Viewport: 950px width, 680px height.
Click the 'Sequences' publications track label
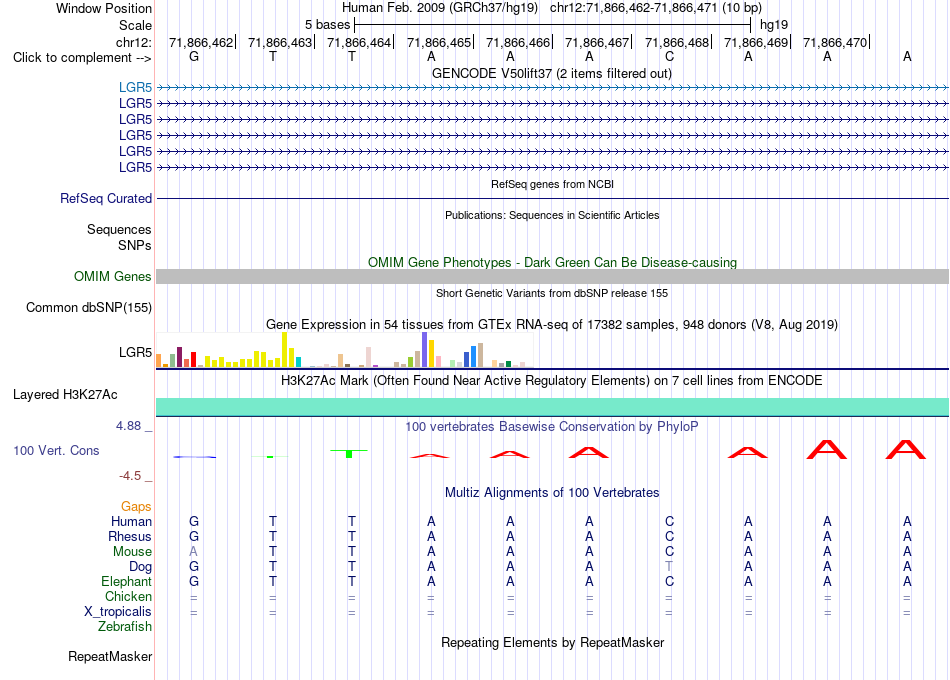click(x=119, y=229)
